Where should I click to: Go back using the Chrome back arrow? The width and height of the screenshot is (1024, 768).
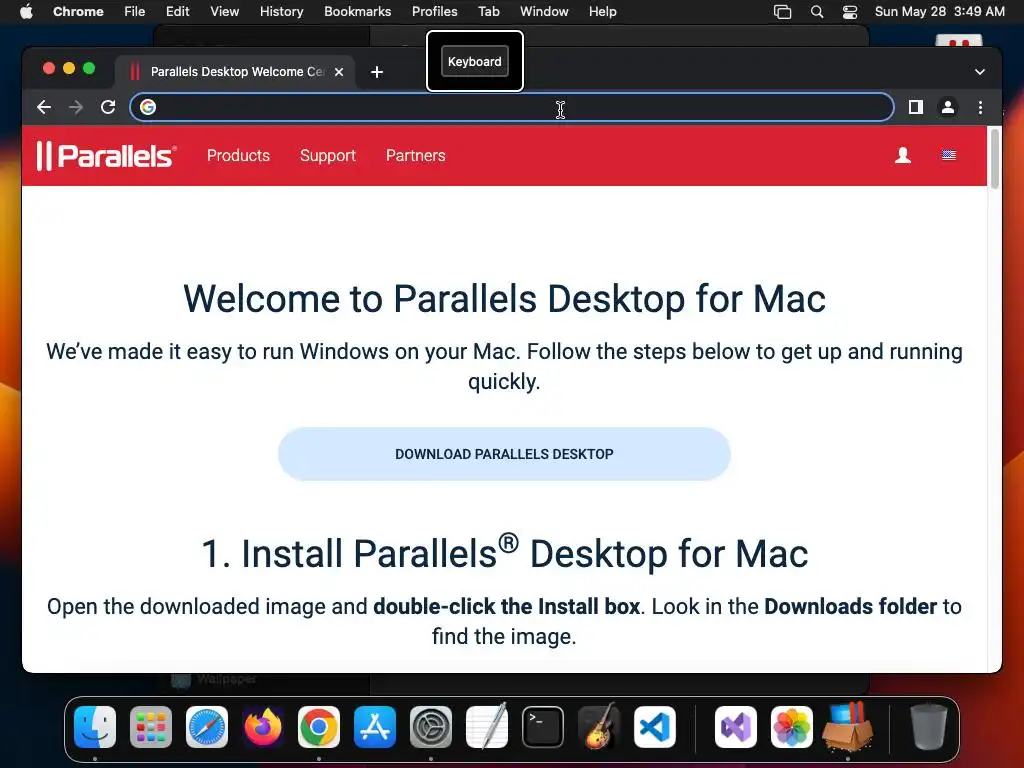pyautogui.click(x=44, y=107)
